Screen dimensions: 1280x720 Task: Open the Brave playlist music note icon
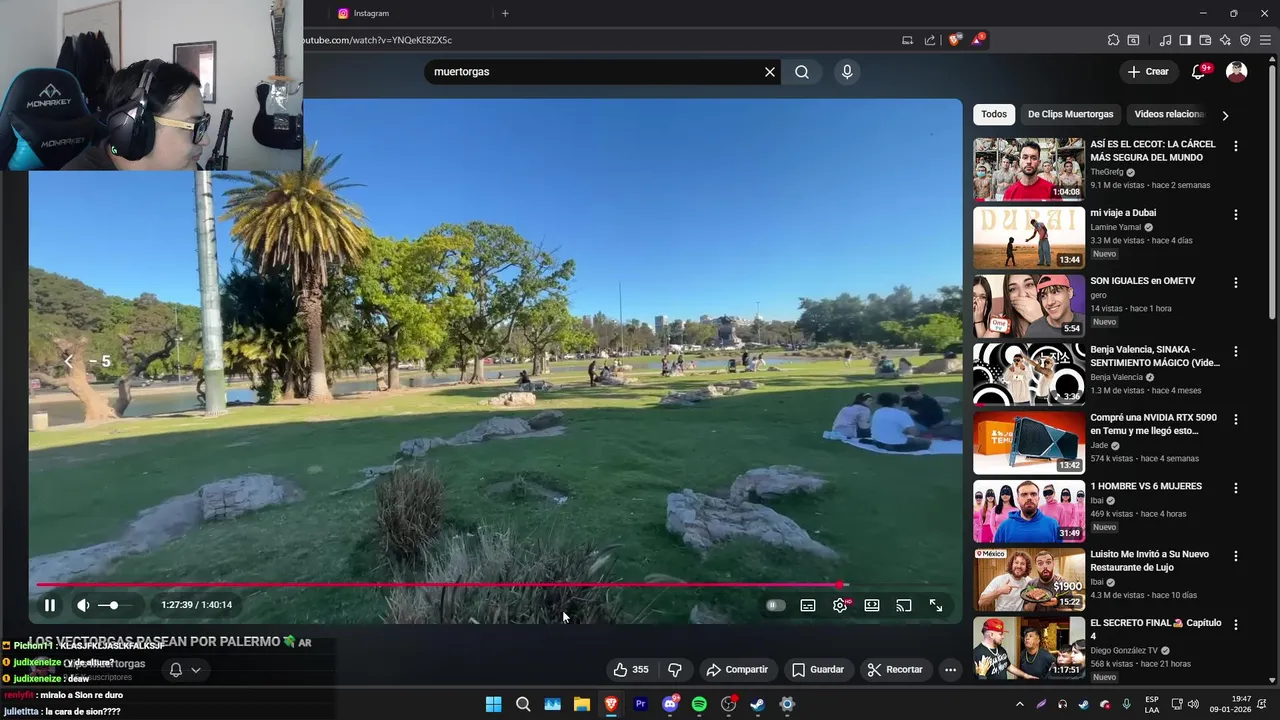click(x=1165, y=40)
